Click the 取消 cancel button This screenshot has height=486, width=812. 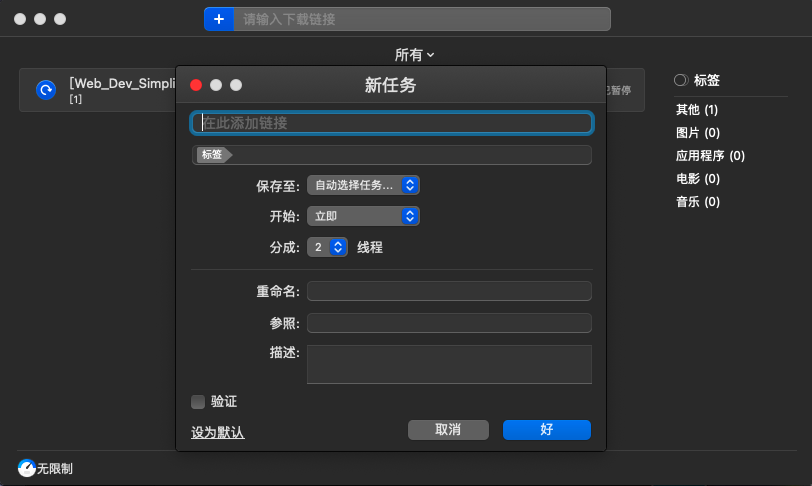click(x=448, y=430)
